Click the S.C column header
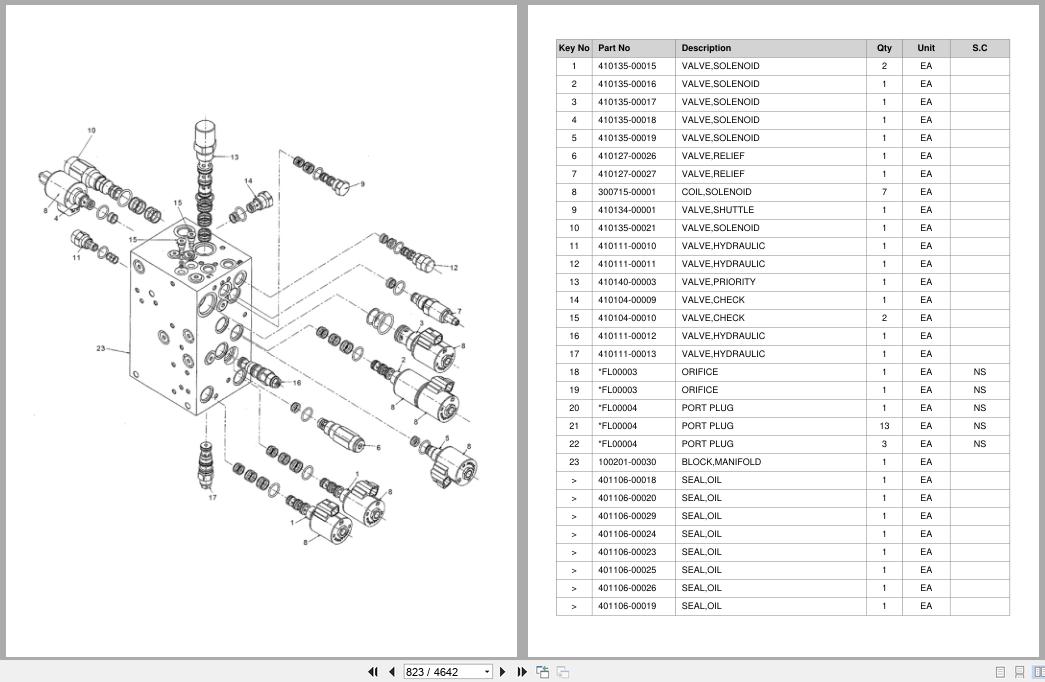Image resolution: width=1045 pixels, height=682 pixels. tap(979, 48)
